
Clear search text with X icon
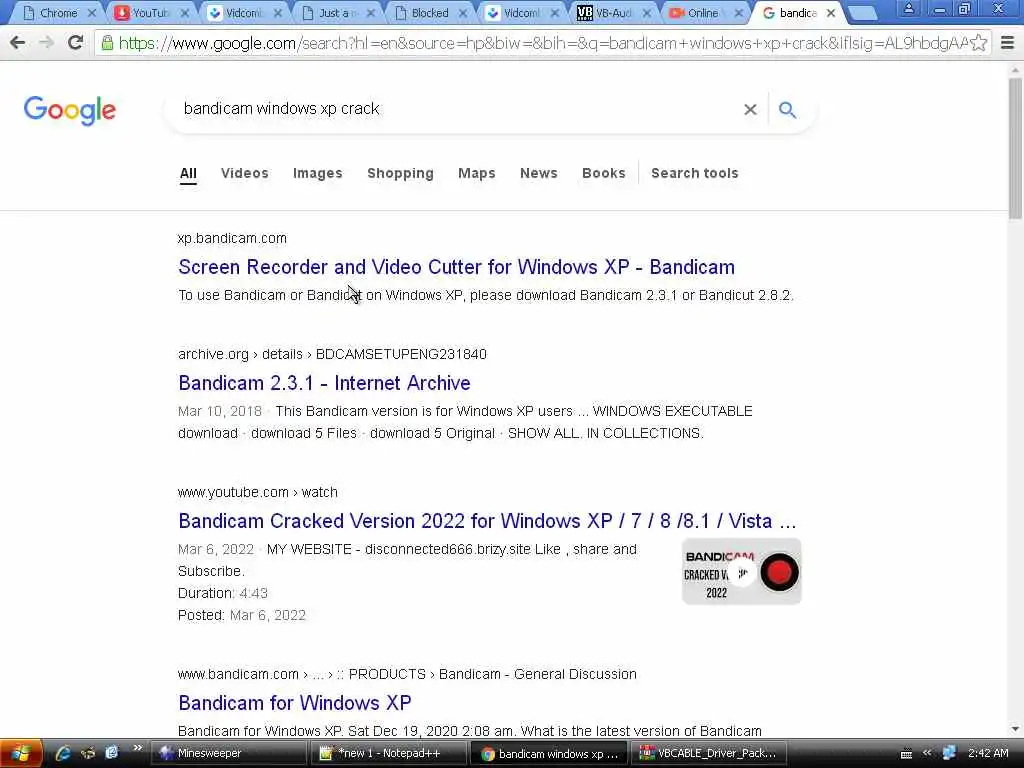[x=750, y=109]
